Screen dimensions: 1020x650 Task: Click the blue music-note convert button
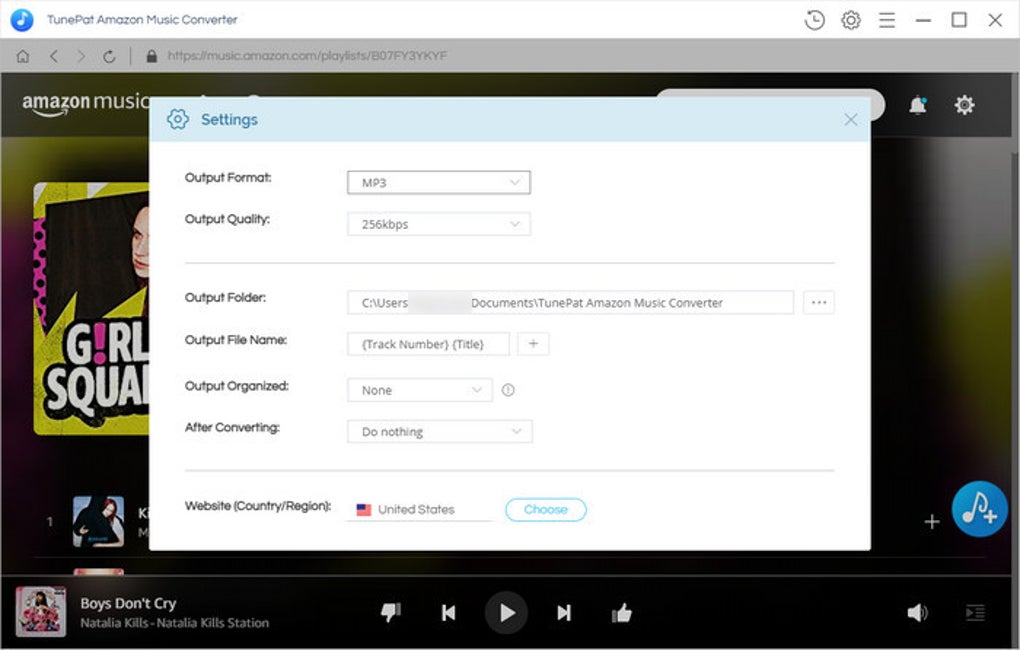tap(979, 509)
